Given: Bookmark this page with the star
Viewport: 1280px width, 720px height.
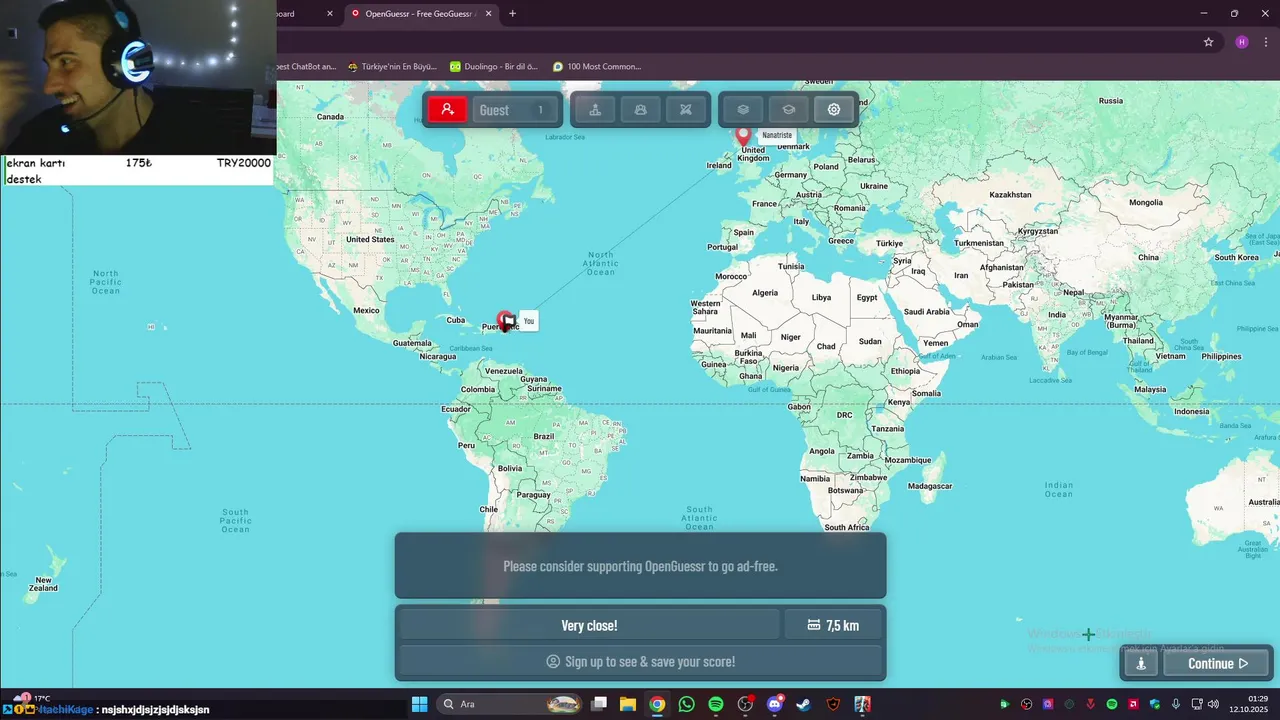Looking at the screenshot, I should 1208,42.
